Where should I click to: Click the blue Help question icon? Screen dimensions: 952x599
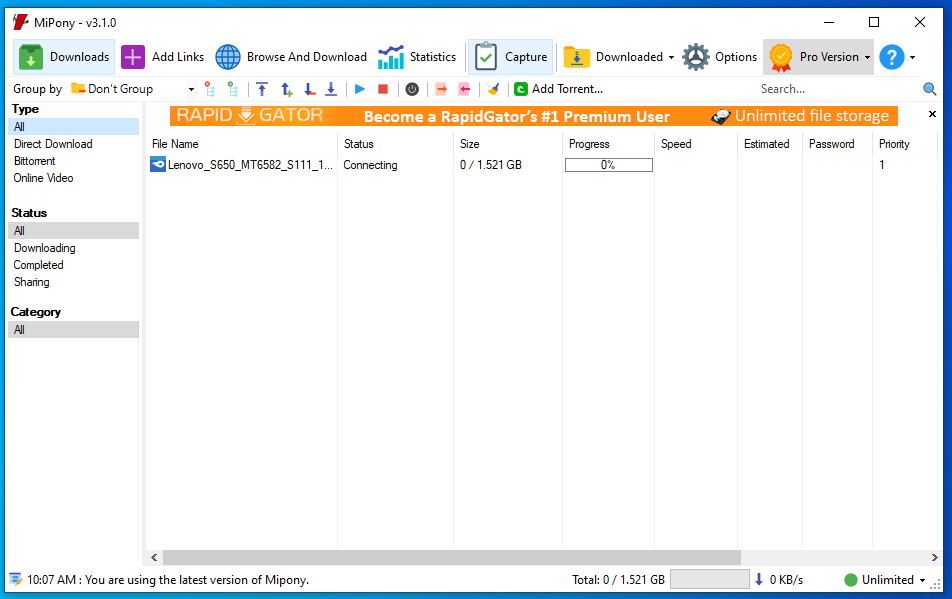[892, 57]
